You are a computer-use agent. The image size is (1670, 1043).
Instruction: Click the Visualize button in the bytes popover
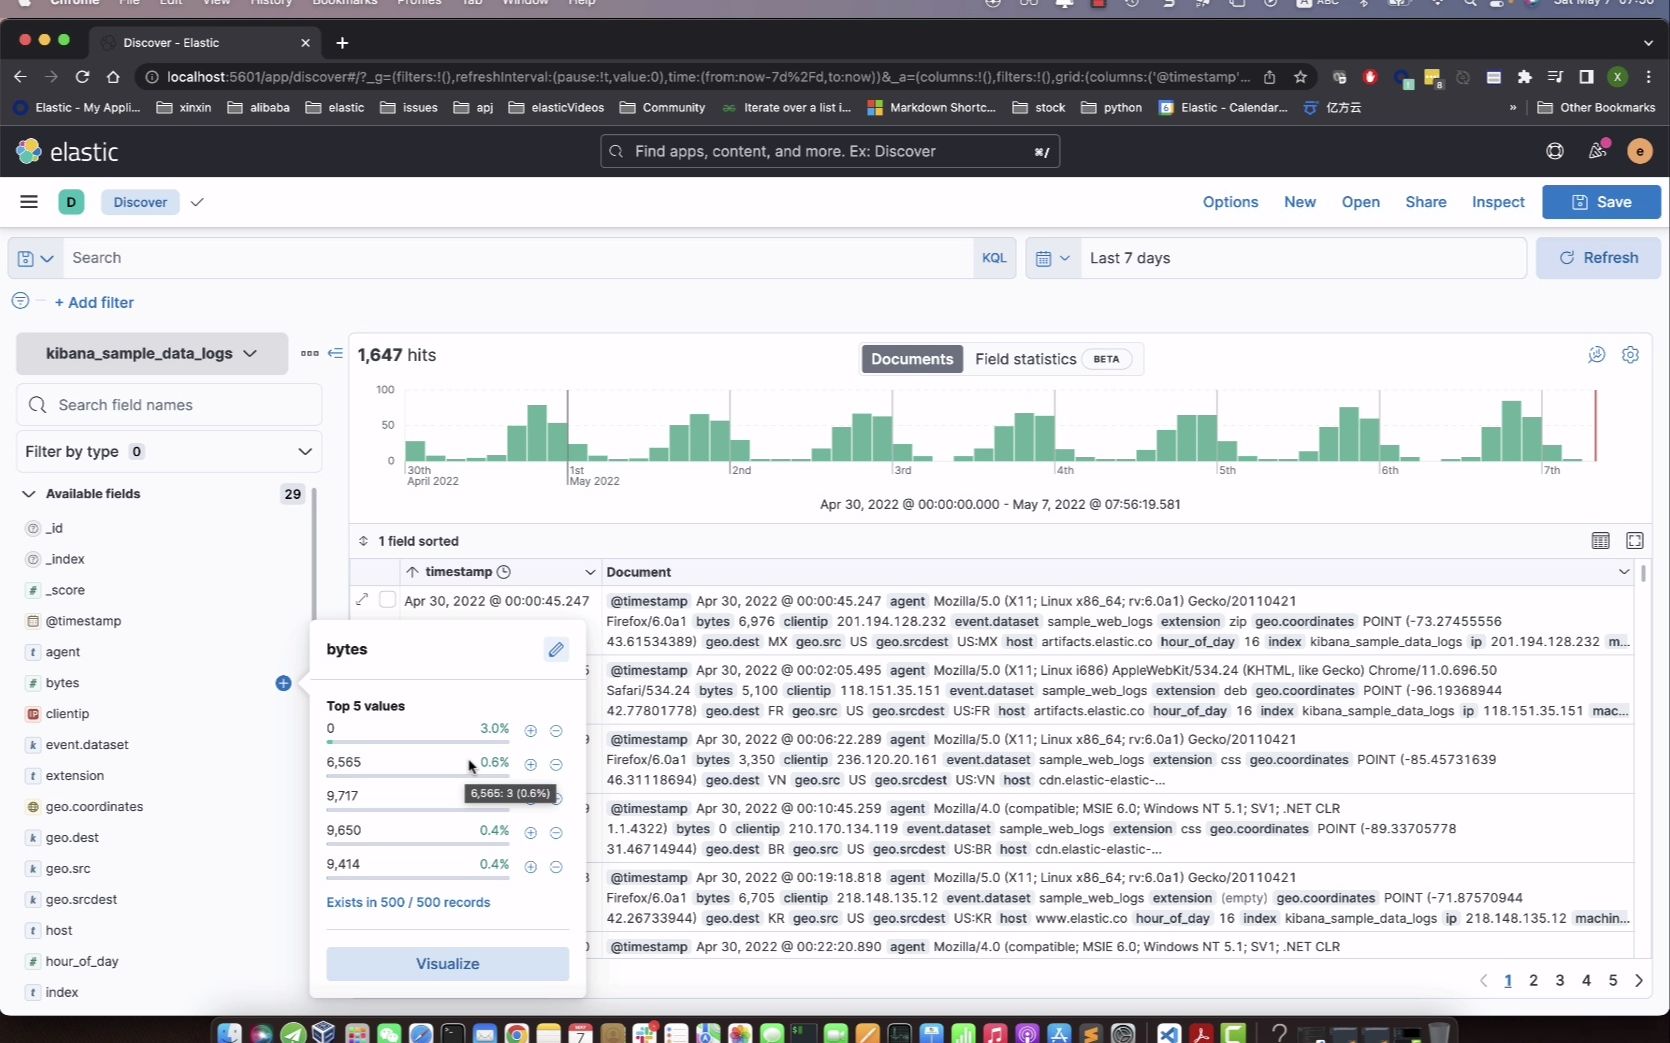pyautogui.click(x=447, y=964)
